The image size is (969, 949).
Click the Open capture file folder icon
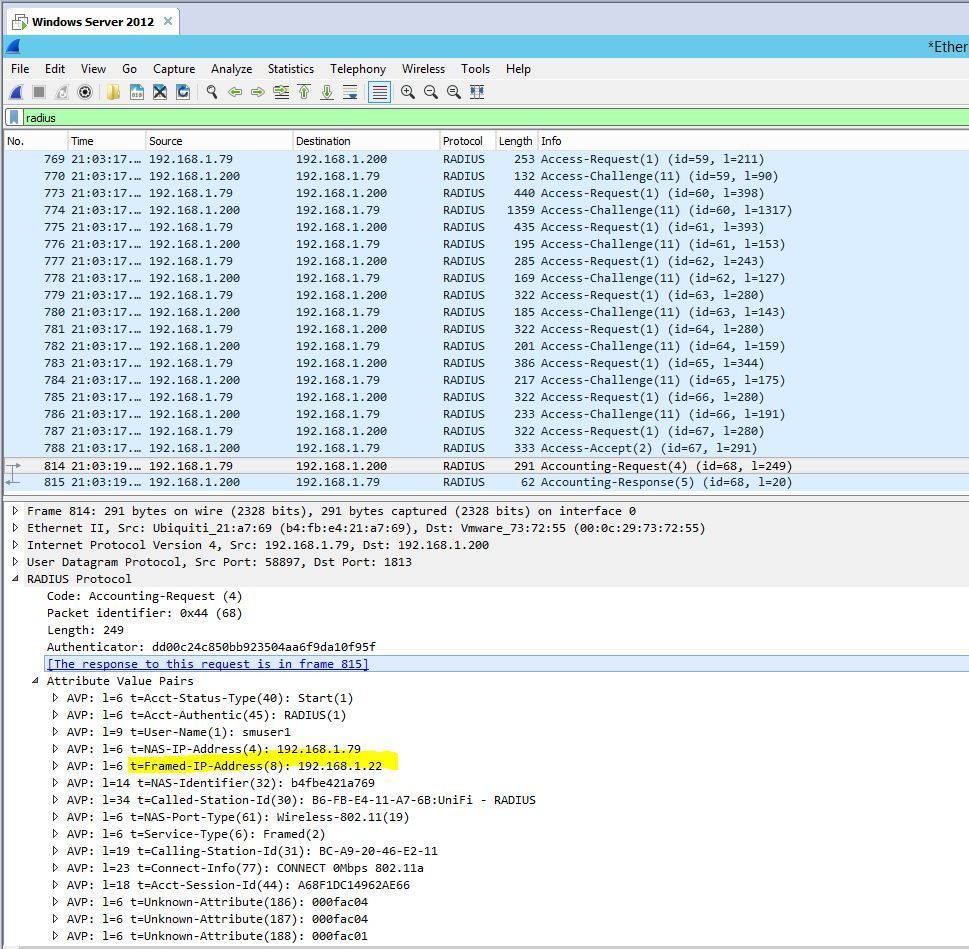pyautogui.click(x=113, y=92)
